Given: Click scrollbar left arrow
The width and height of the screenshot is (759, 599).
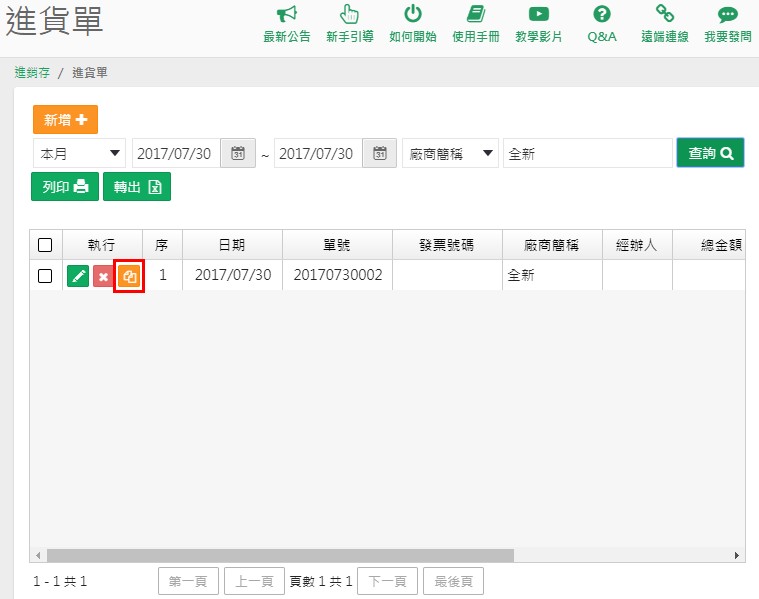Looking at the screenshot, I should (38, 555).
